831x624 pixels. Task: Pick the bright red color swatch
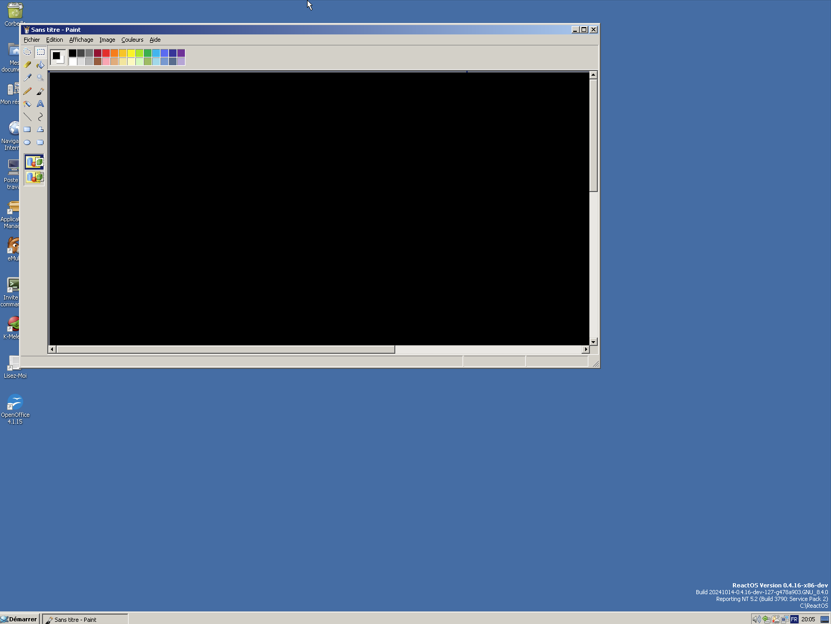(x=106, y=53)
